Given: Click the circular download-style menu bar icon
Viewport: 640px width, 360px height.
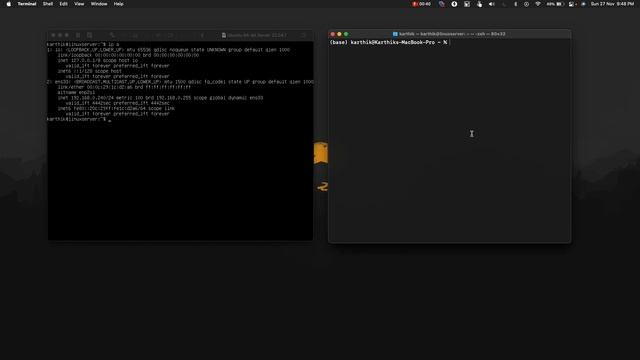Looking at the screenshot, I should click(454, 4).
